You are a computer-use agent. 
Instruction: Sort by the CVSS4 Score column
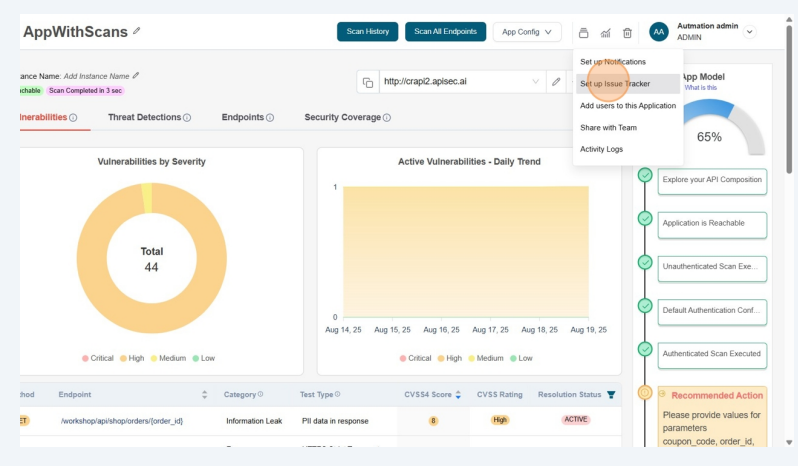pyautogui.click(x=458, y=395)
